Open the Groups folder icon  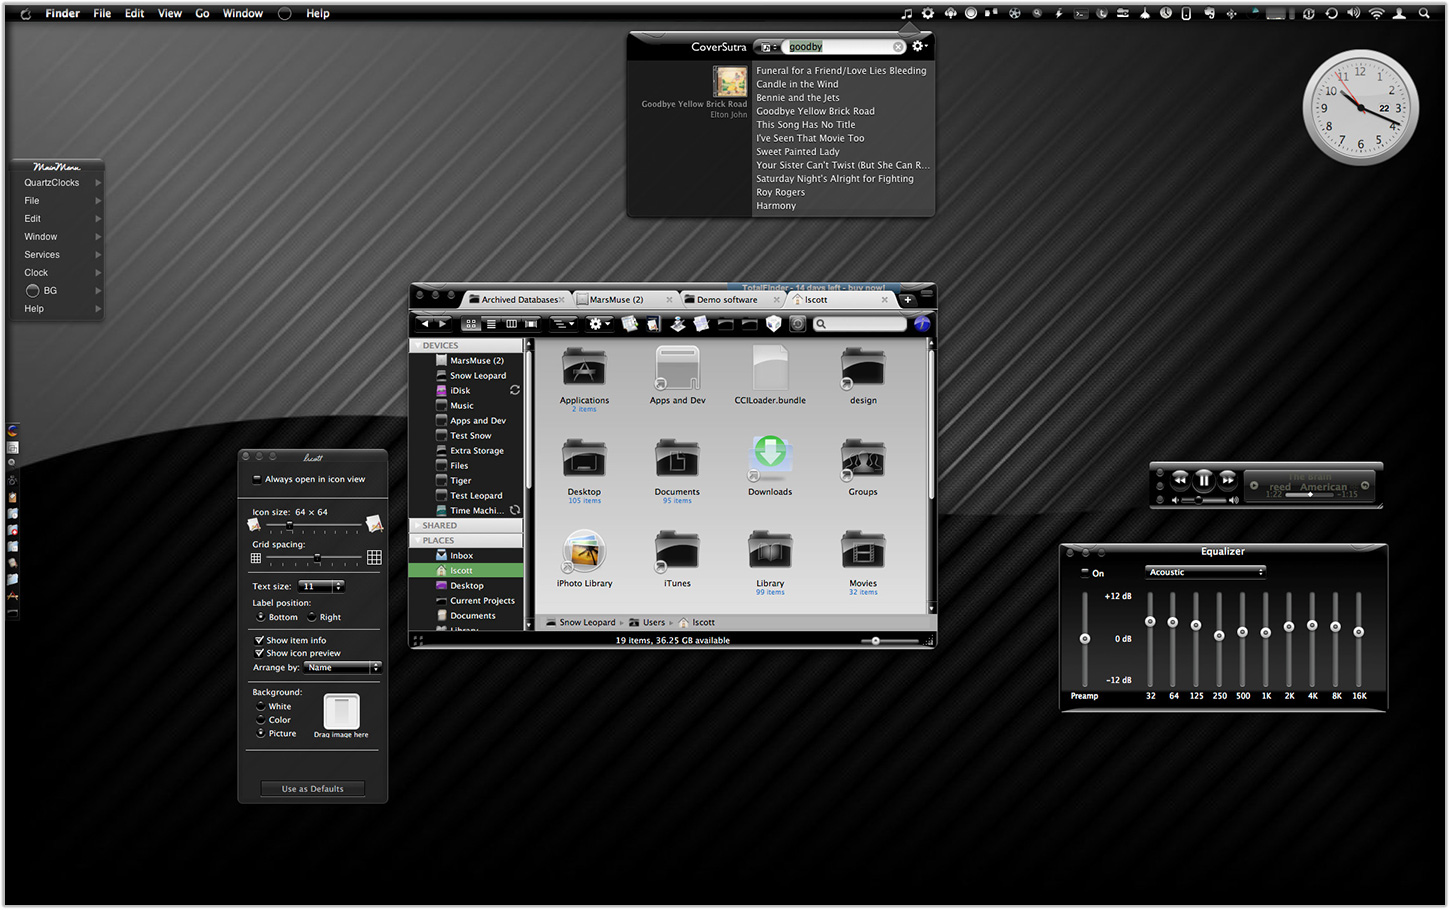click(863, 460)
